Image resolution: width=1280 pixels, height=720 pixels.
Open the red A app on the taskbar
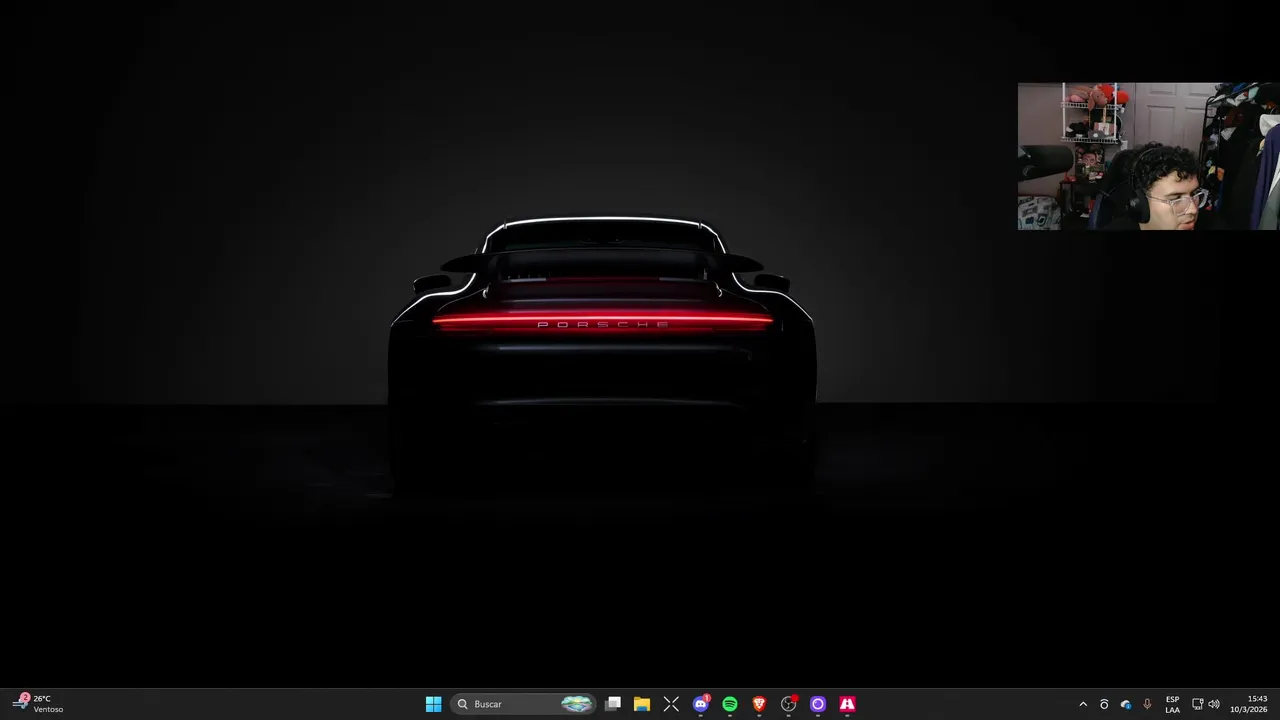(x=847, y=704)
